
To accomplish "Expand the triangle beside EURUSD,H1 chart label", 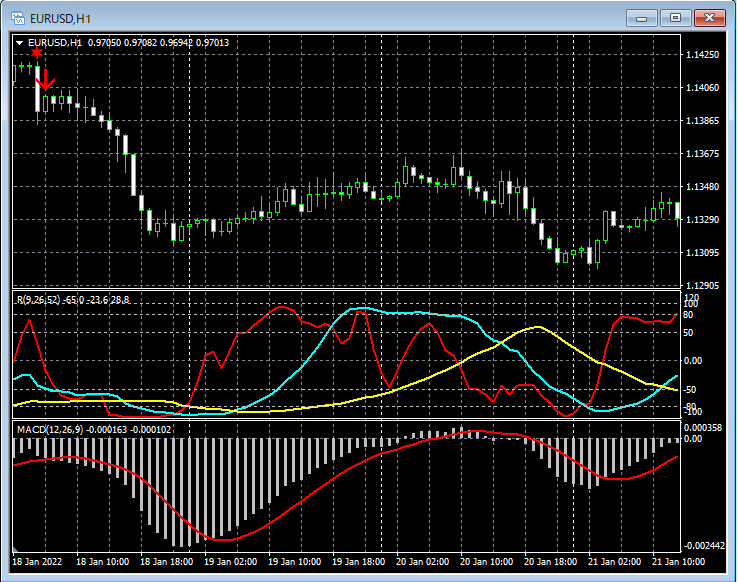I will [19, 43].
